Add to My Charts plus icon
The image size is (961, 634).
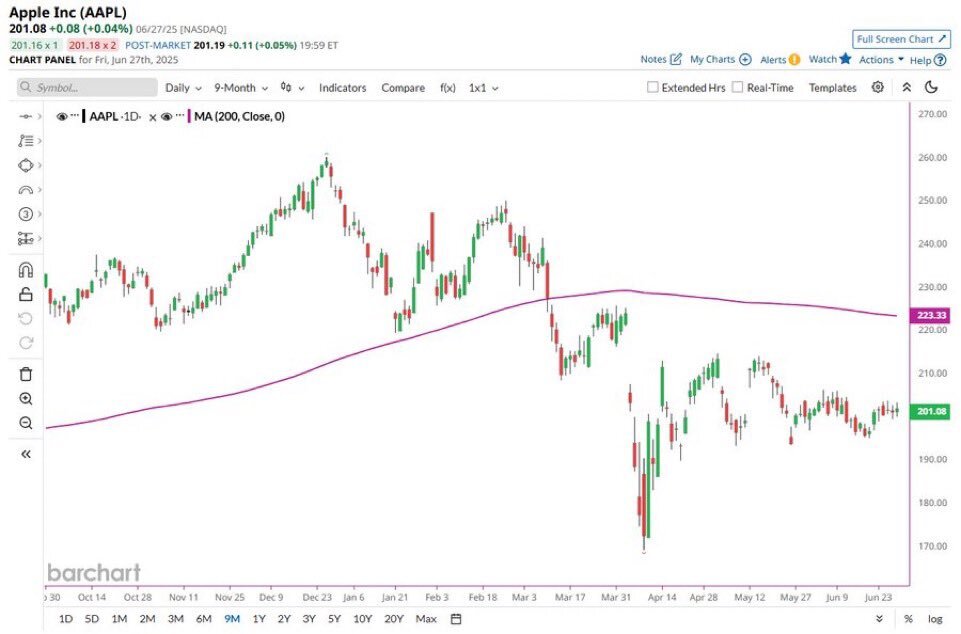tap(745, 59)
